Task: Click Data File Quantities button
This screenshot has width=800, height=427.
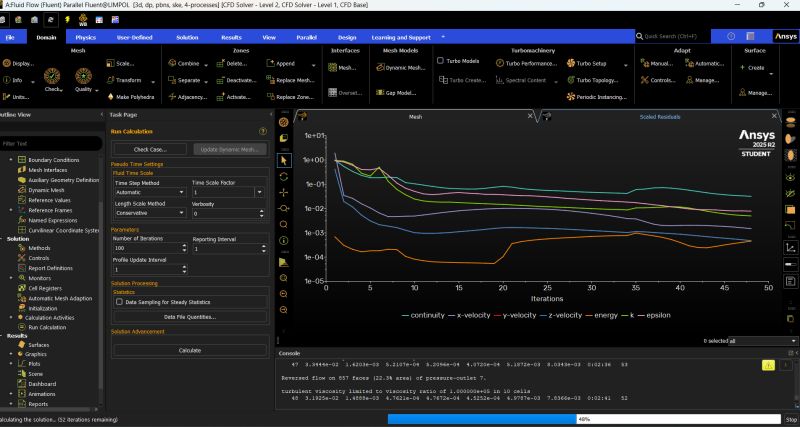Action: click(190, 317)
